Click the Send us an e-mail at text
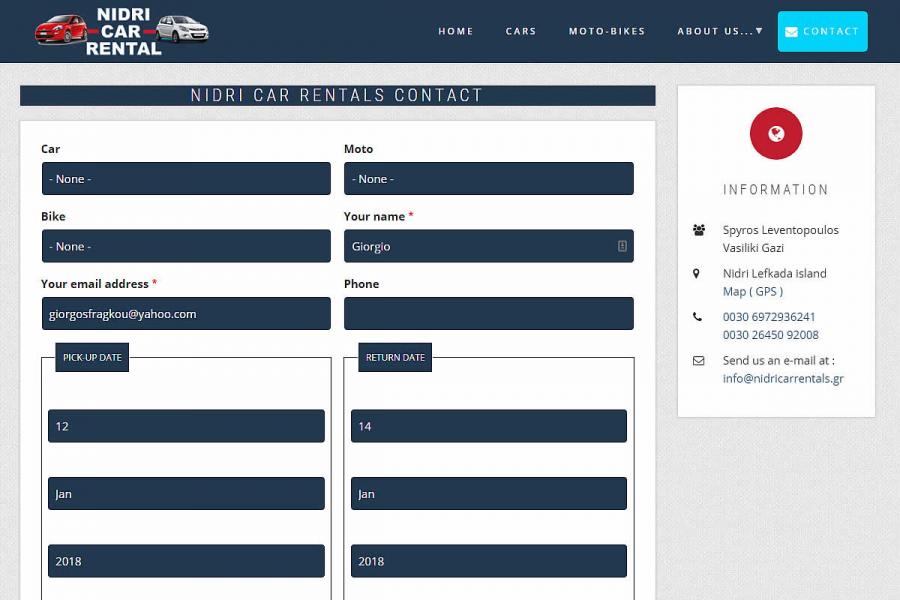Image resolution: width=900 pixels, height=600 pixels. pyautogui.click(x=778, y=361)
